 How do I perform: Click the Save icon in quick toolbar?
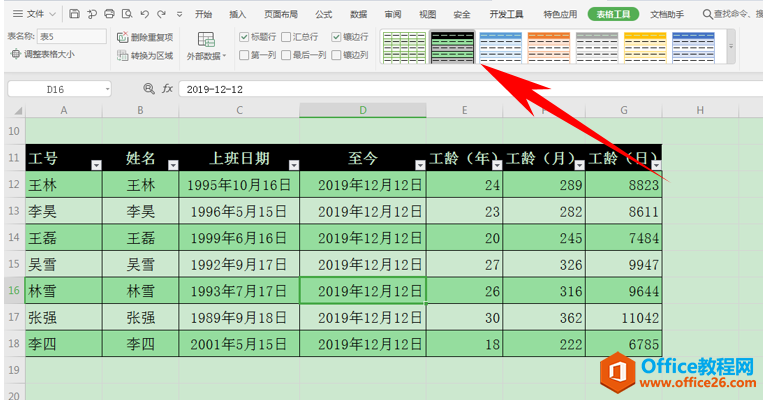(75, 15)
